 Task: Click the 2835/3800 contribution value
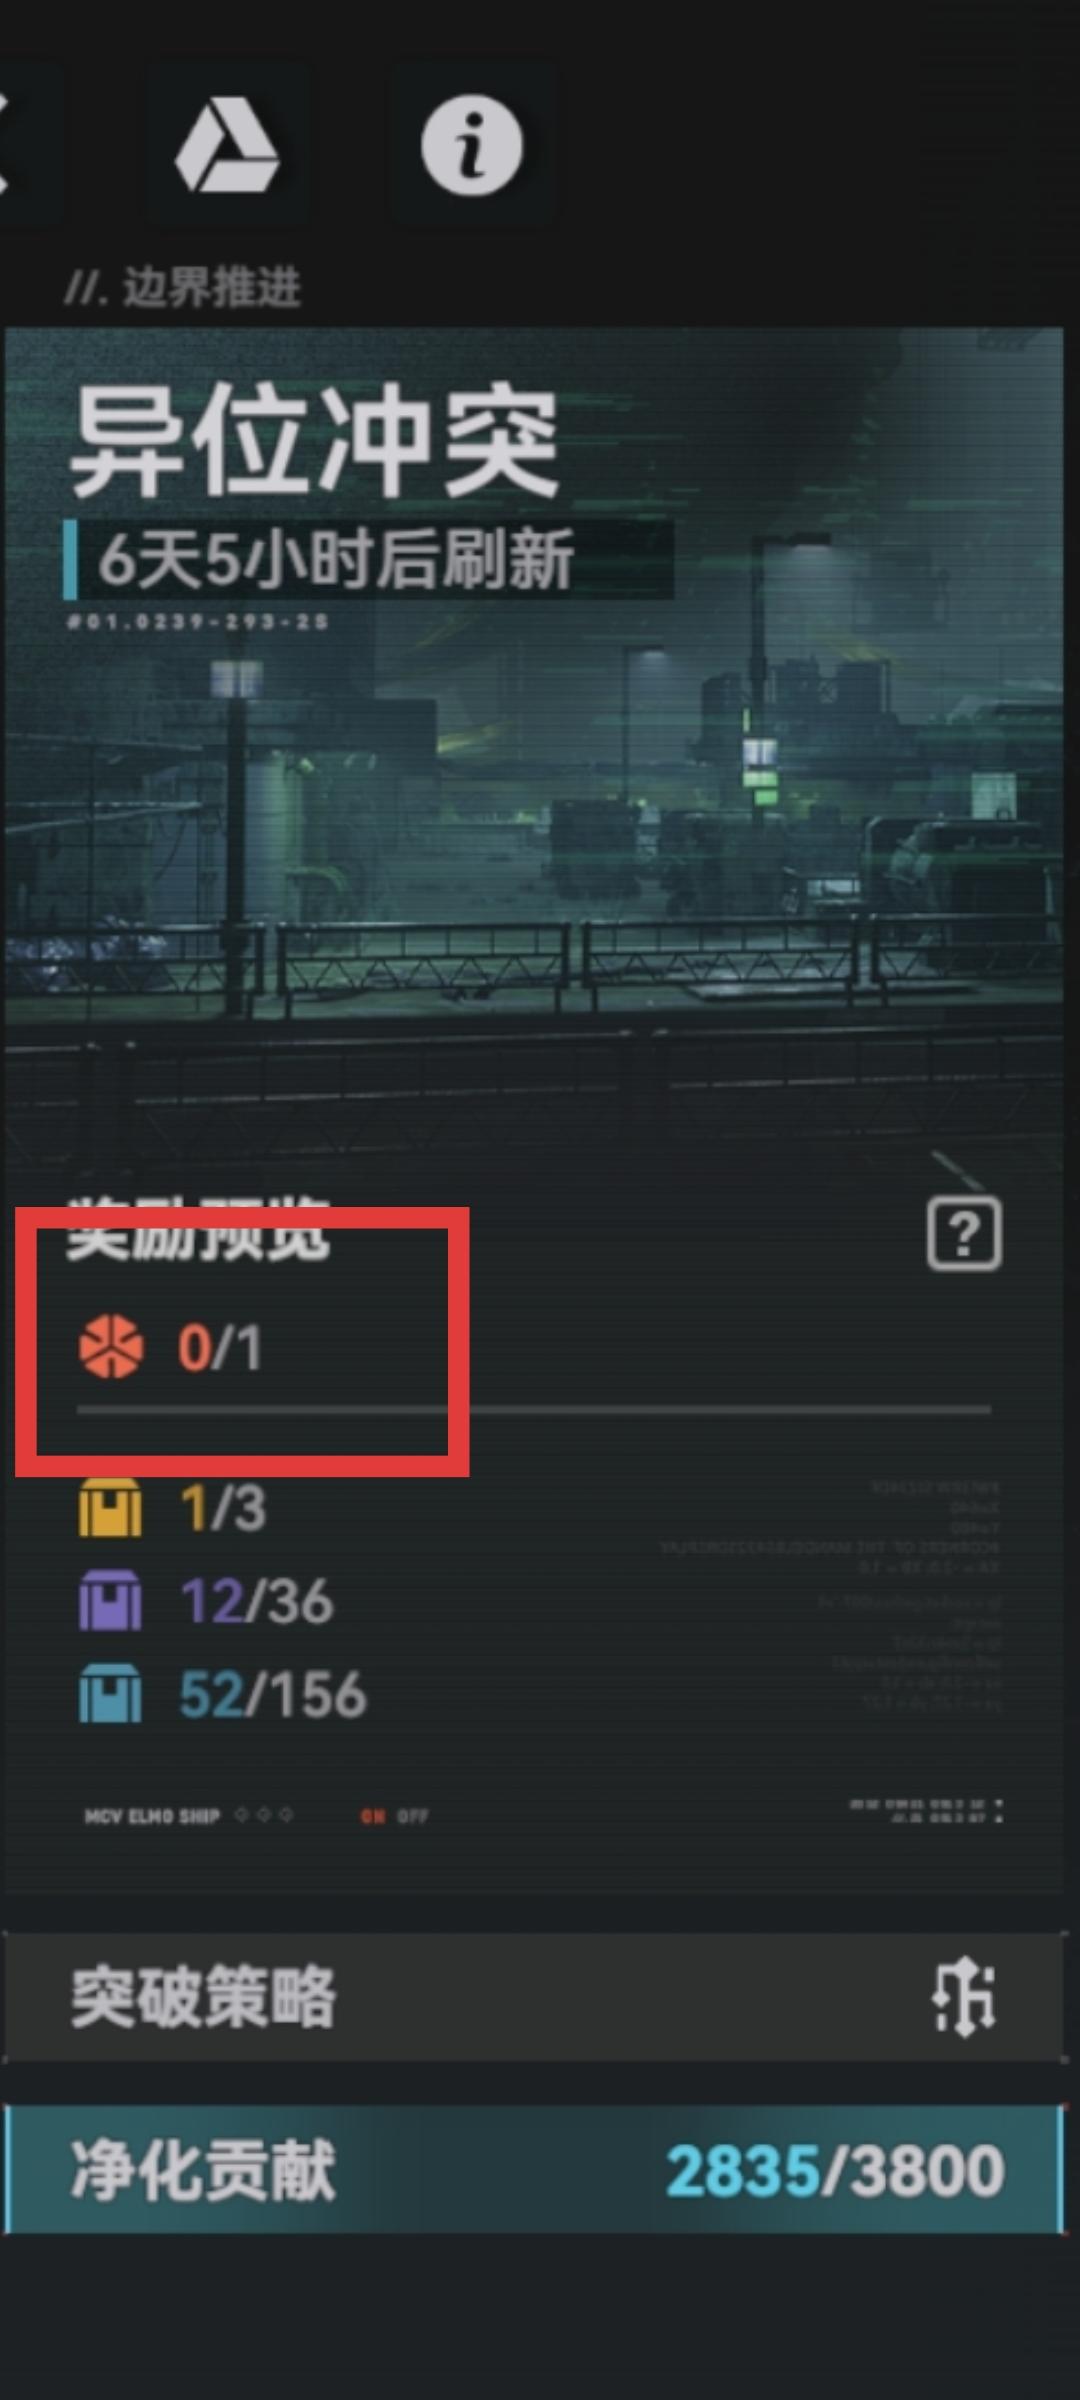click(x=835, y=2170)
